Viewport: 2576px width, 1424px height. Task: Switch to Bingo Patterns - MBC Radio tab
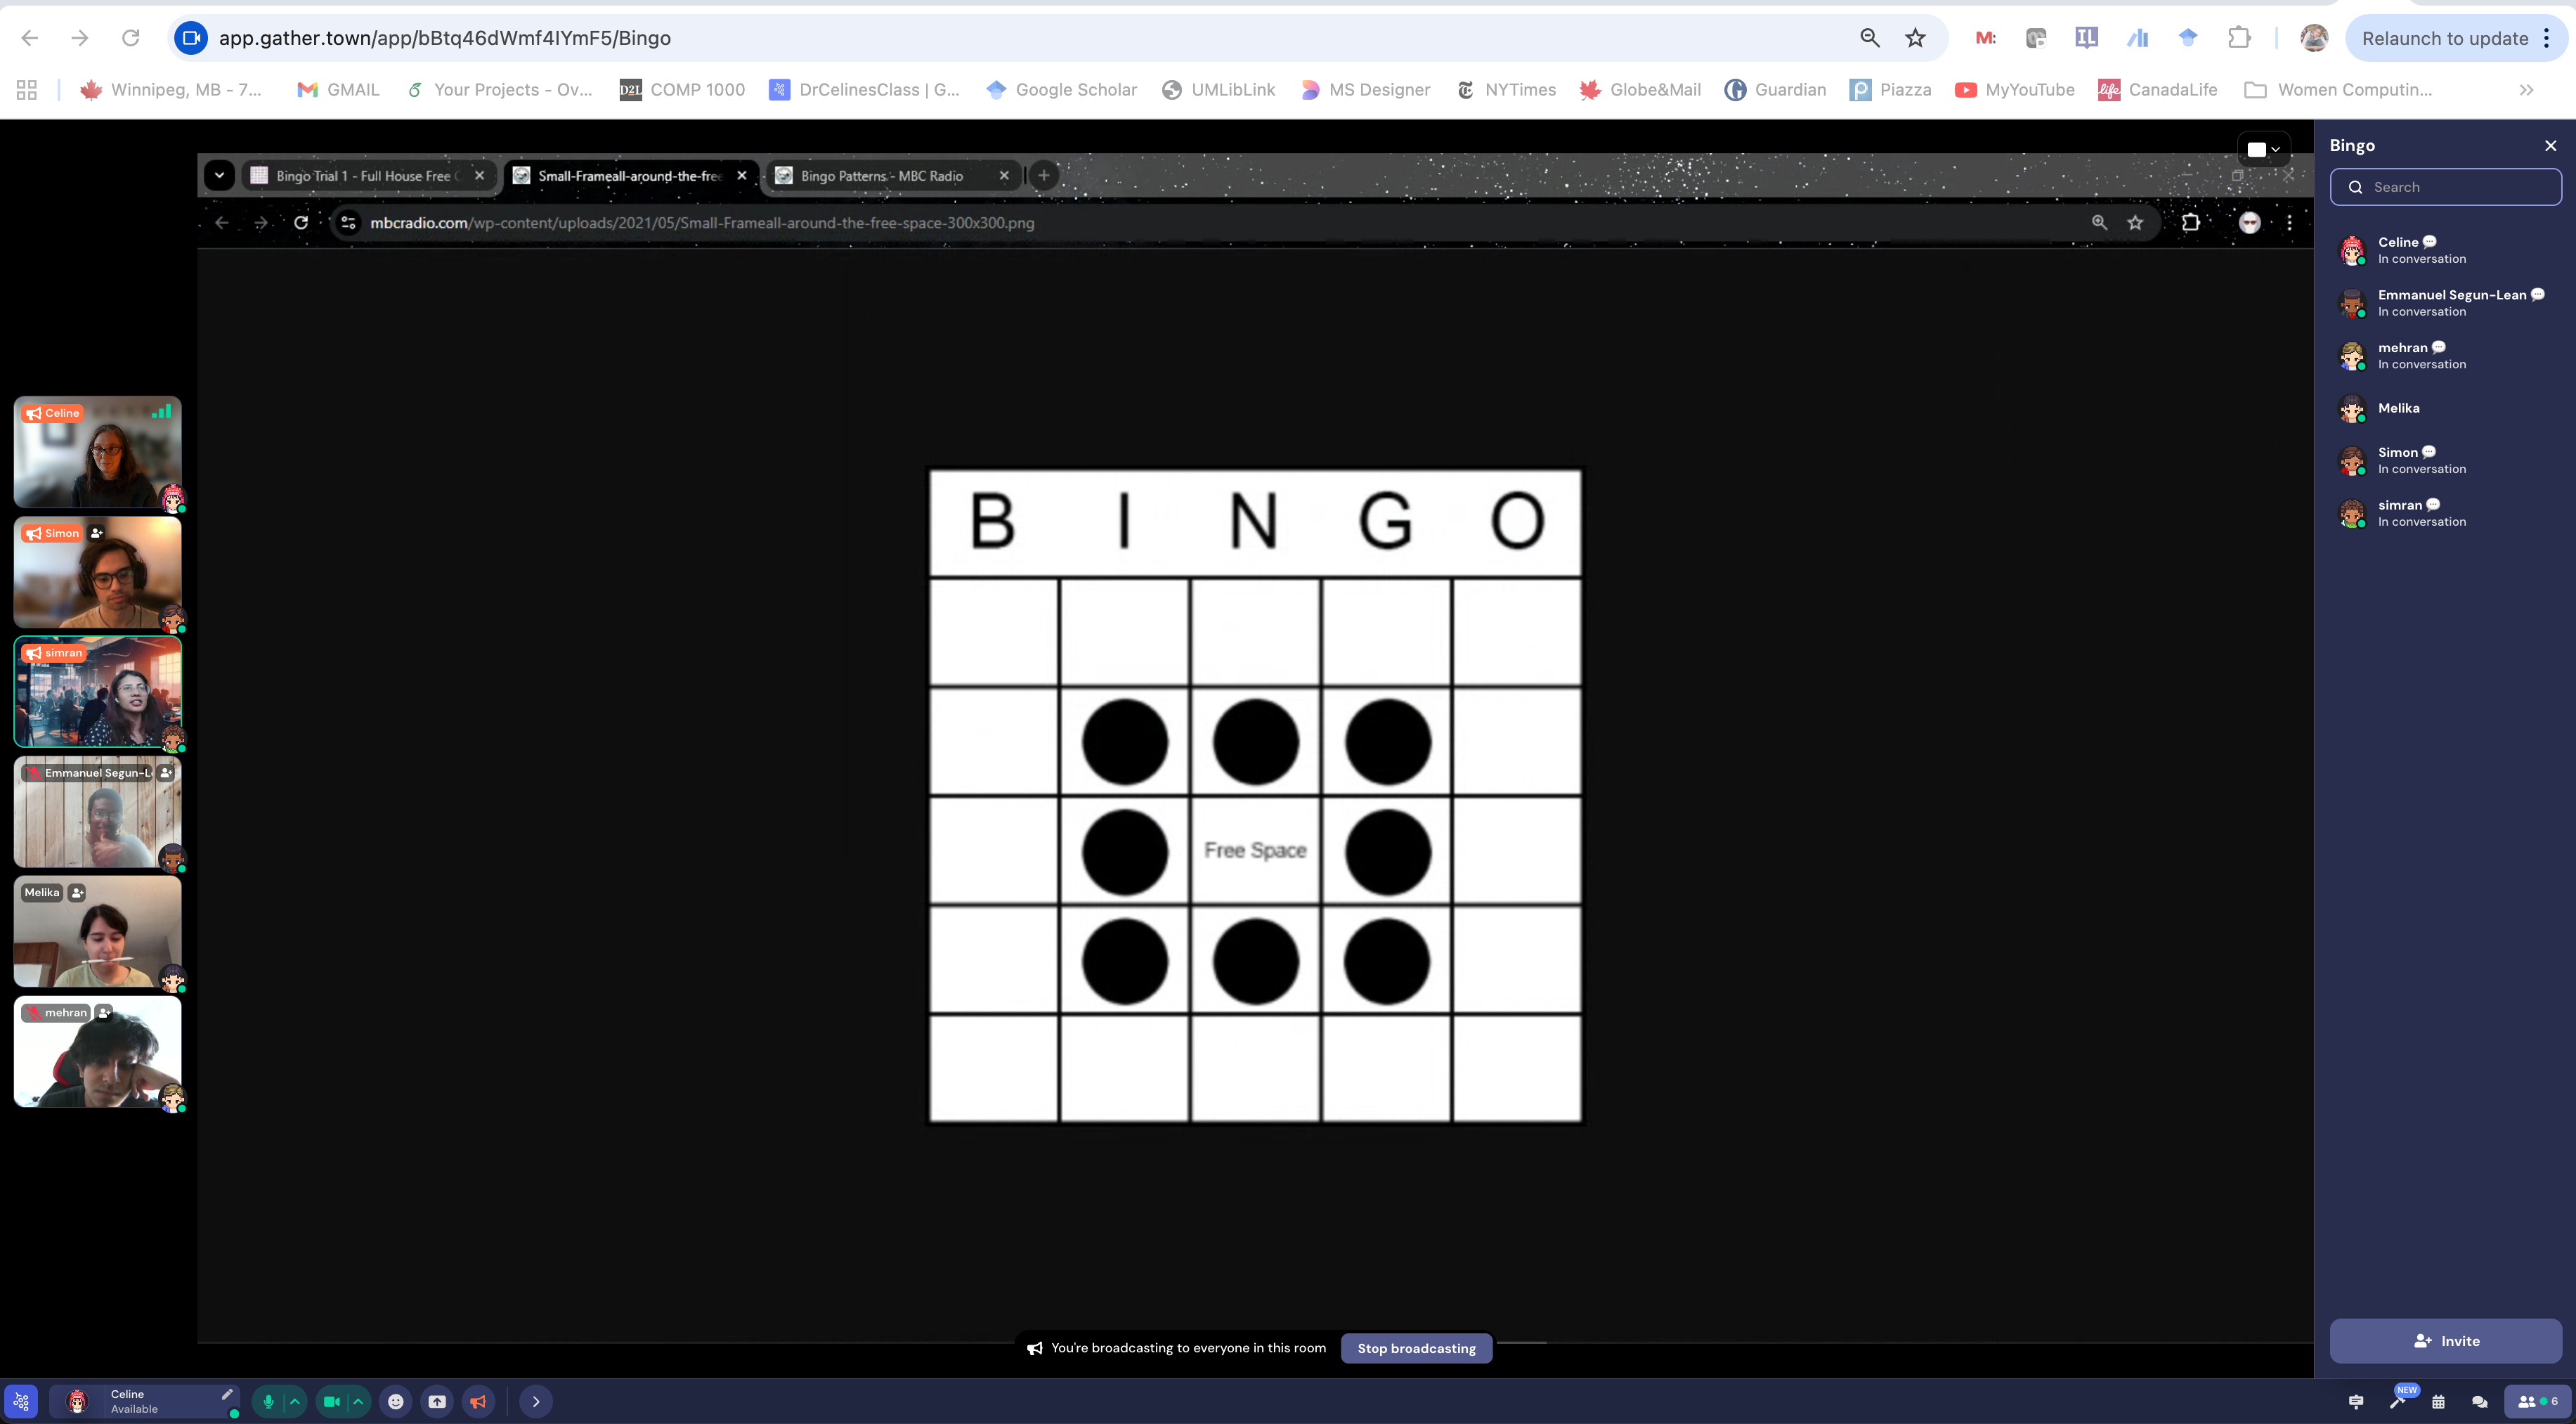pyautogui.click(x=881, y=176)
